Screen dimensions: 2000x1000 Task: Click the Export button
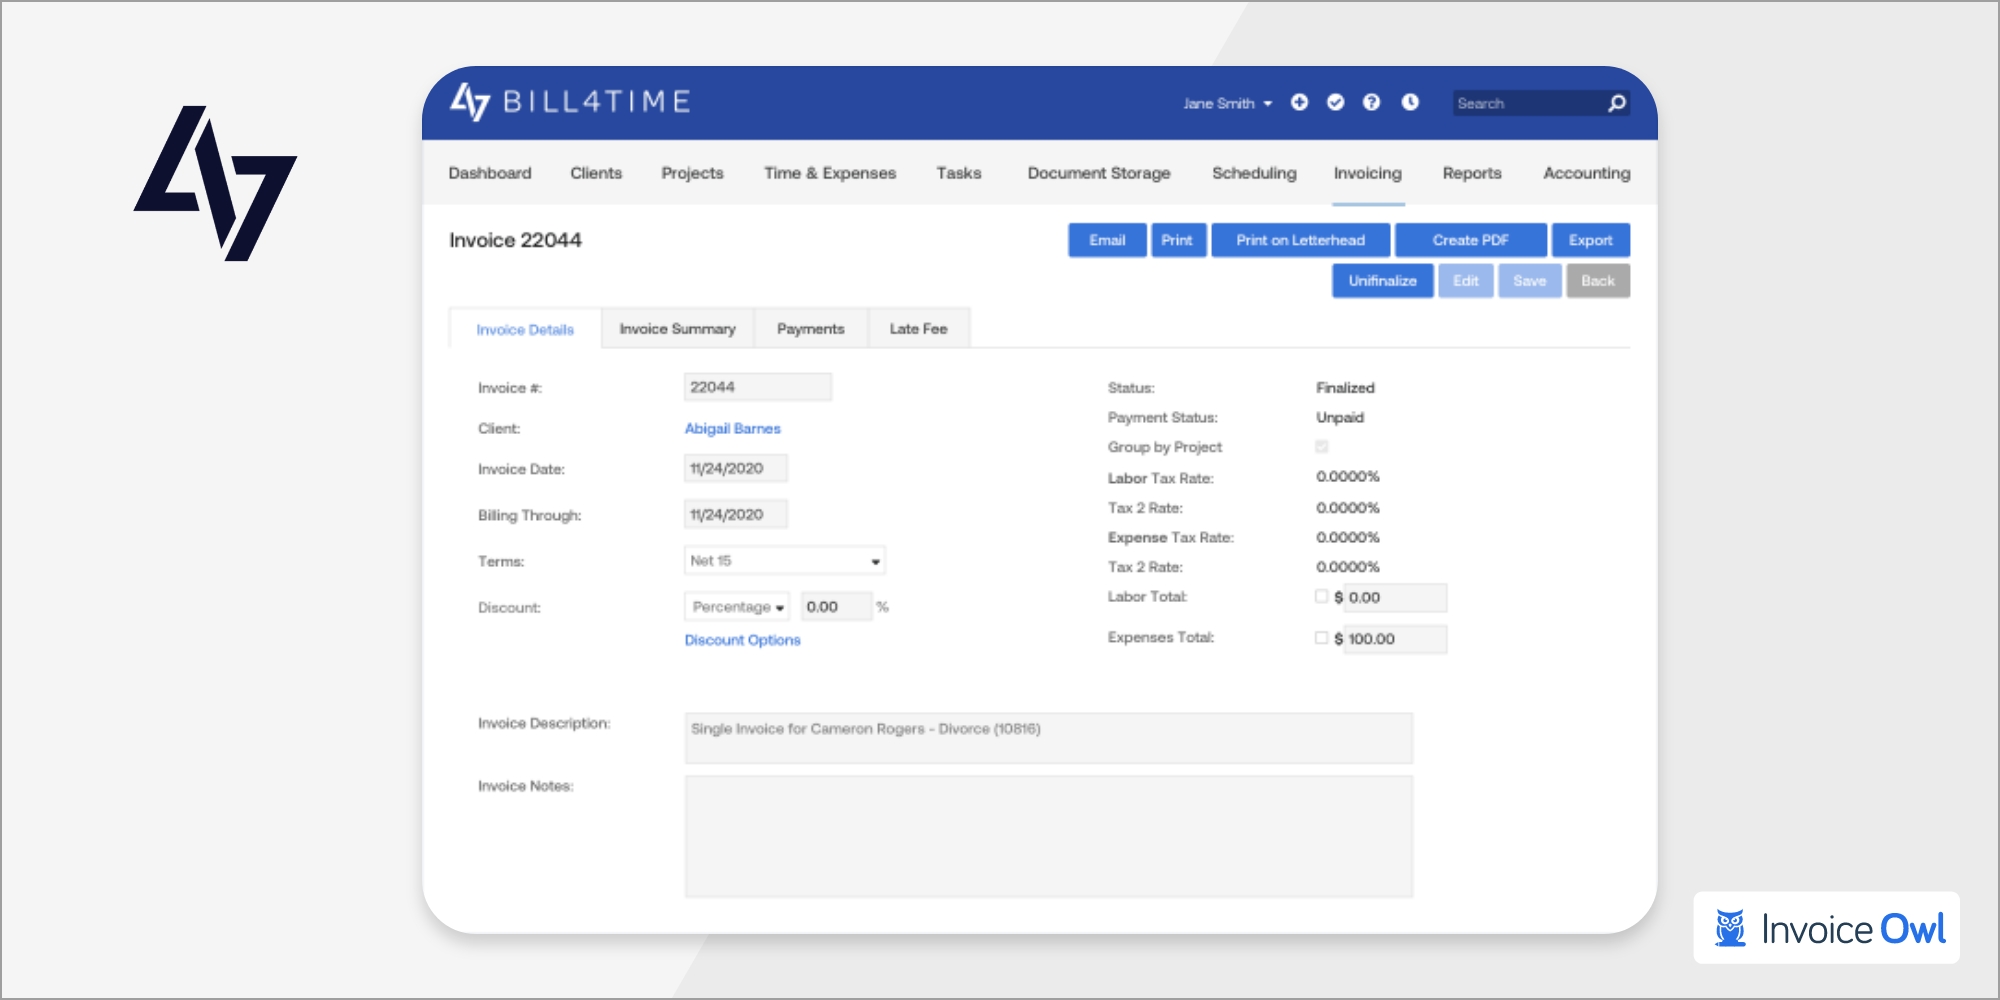click(1590, 240)
